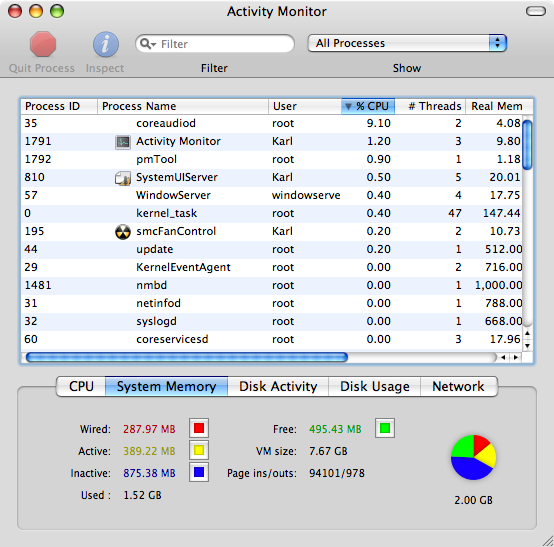
Task: Select the Activity Monitor app icon in process list
Action: [x=123, y=142]
